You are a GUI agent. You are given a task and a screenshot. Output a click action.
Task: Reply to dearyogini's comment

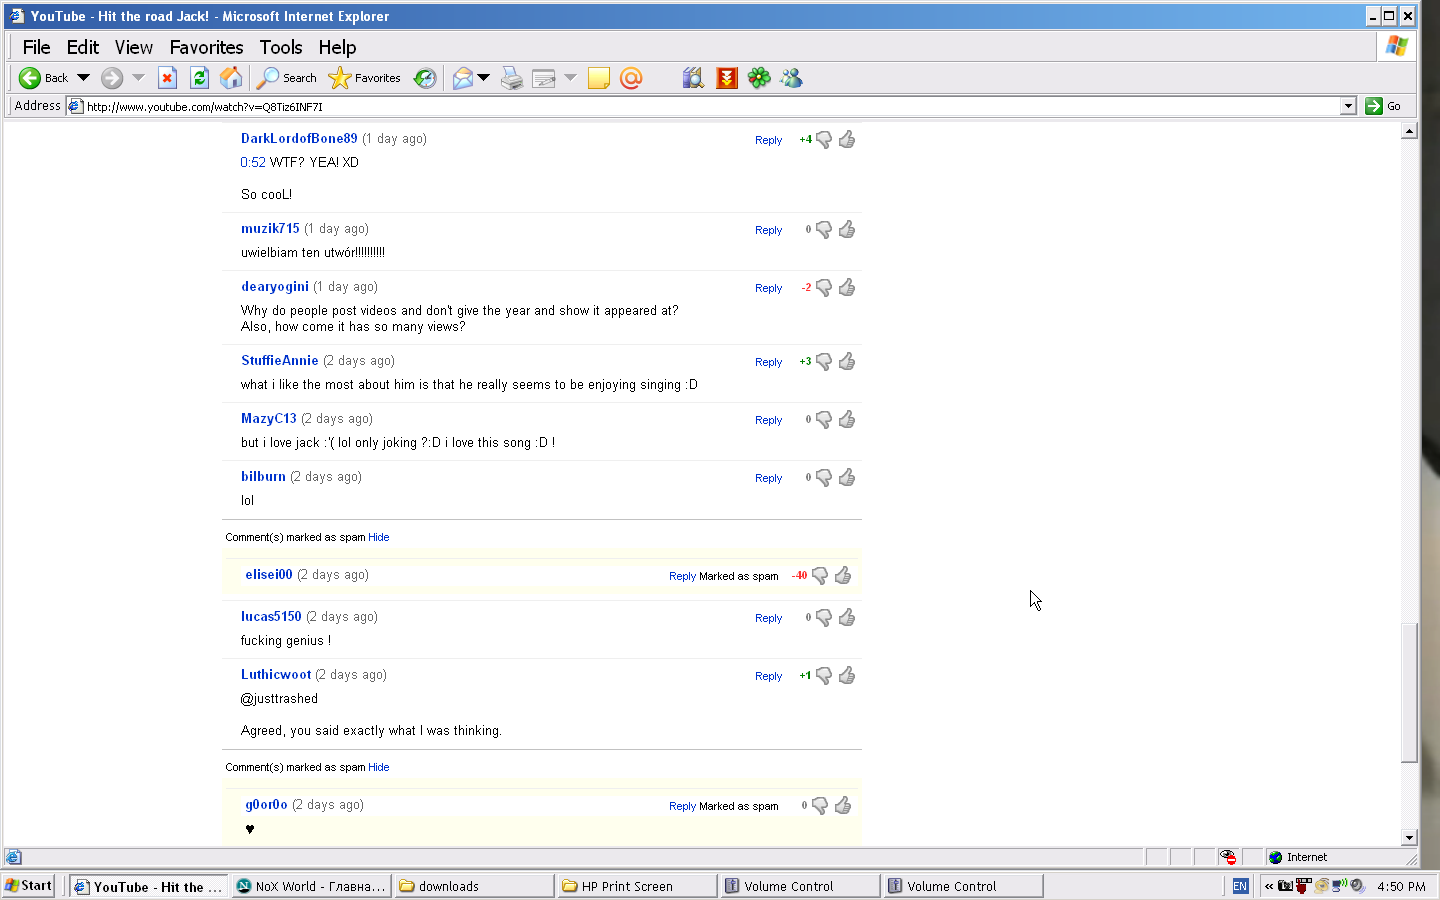(768, 288)
